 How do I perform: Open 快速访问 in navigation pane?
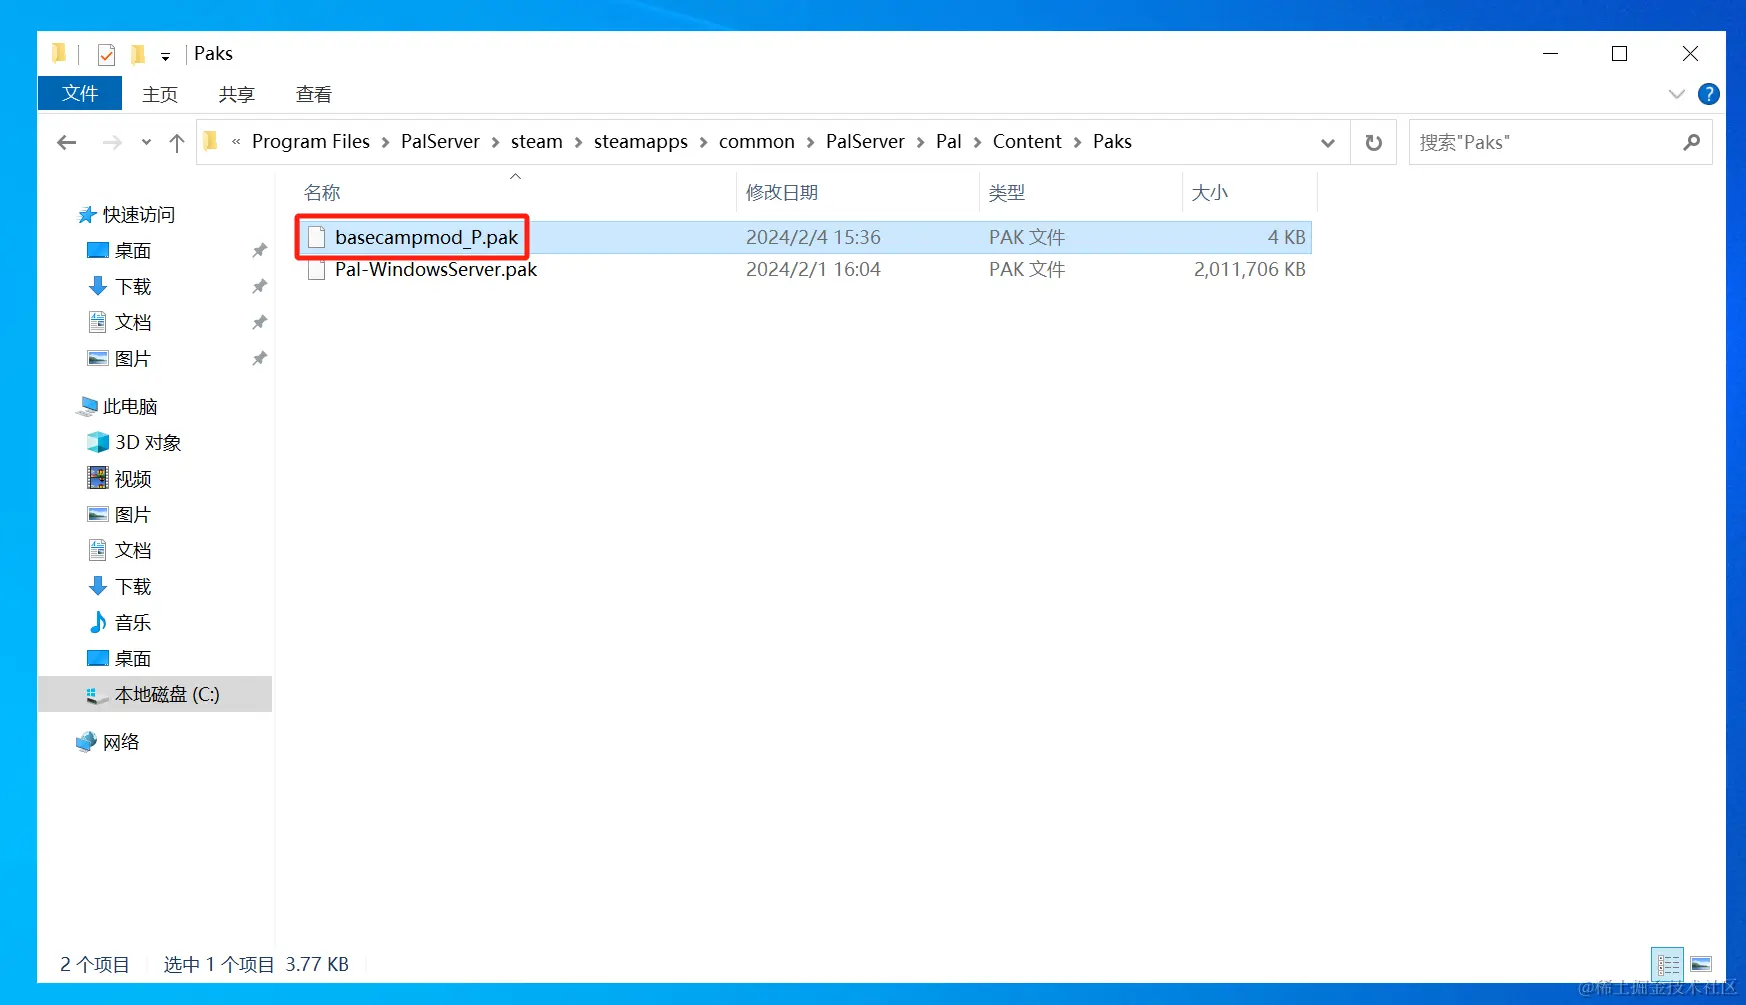point(138,214)
